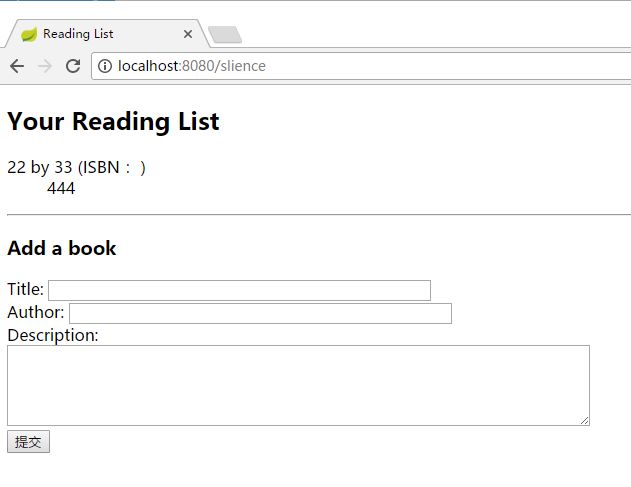
Task: Click the Description box resize handle
Action: click(x=585, y=421)
